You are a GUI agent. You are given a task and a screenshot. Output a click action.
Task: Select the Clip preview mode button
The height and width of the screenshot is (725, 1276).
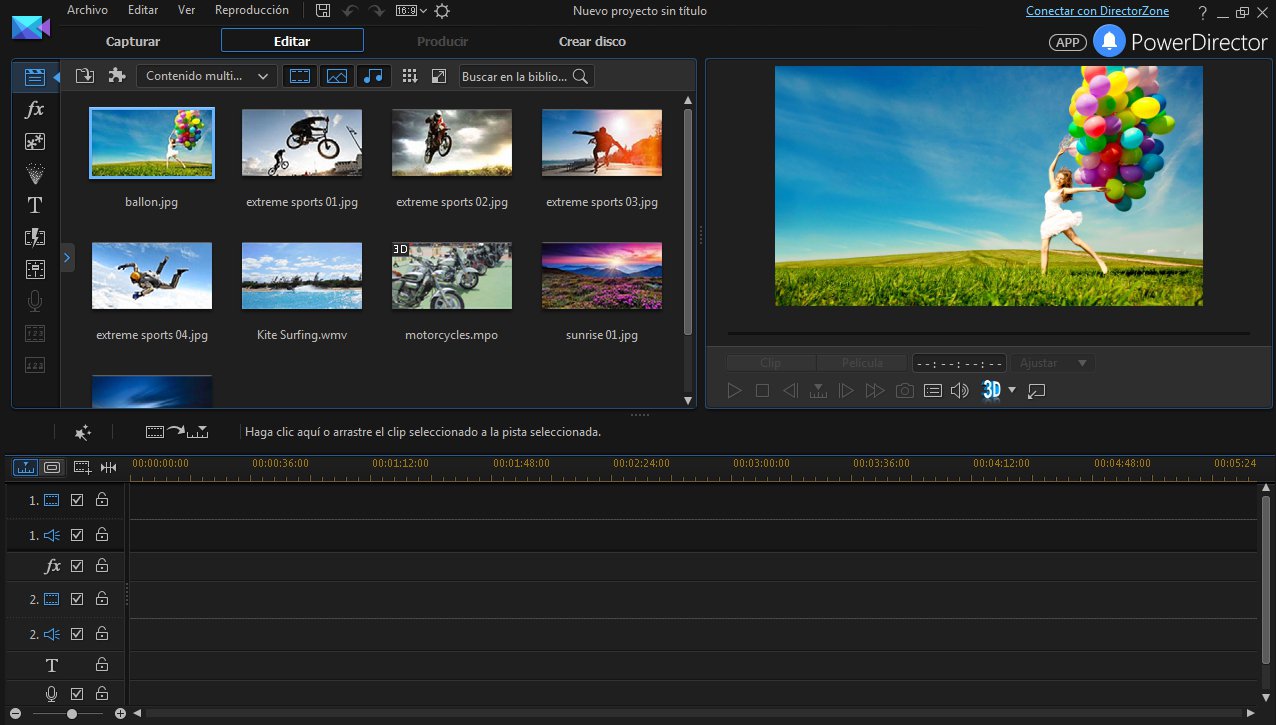point(771,363)
